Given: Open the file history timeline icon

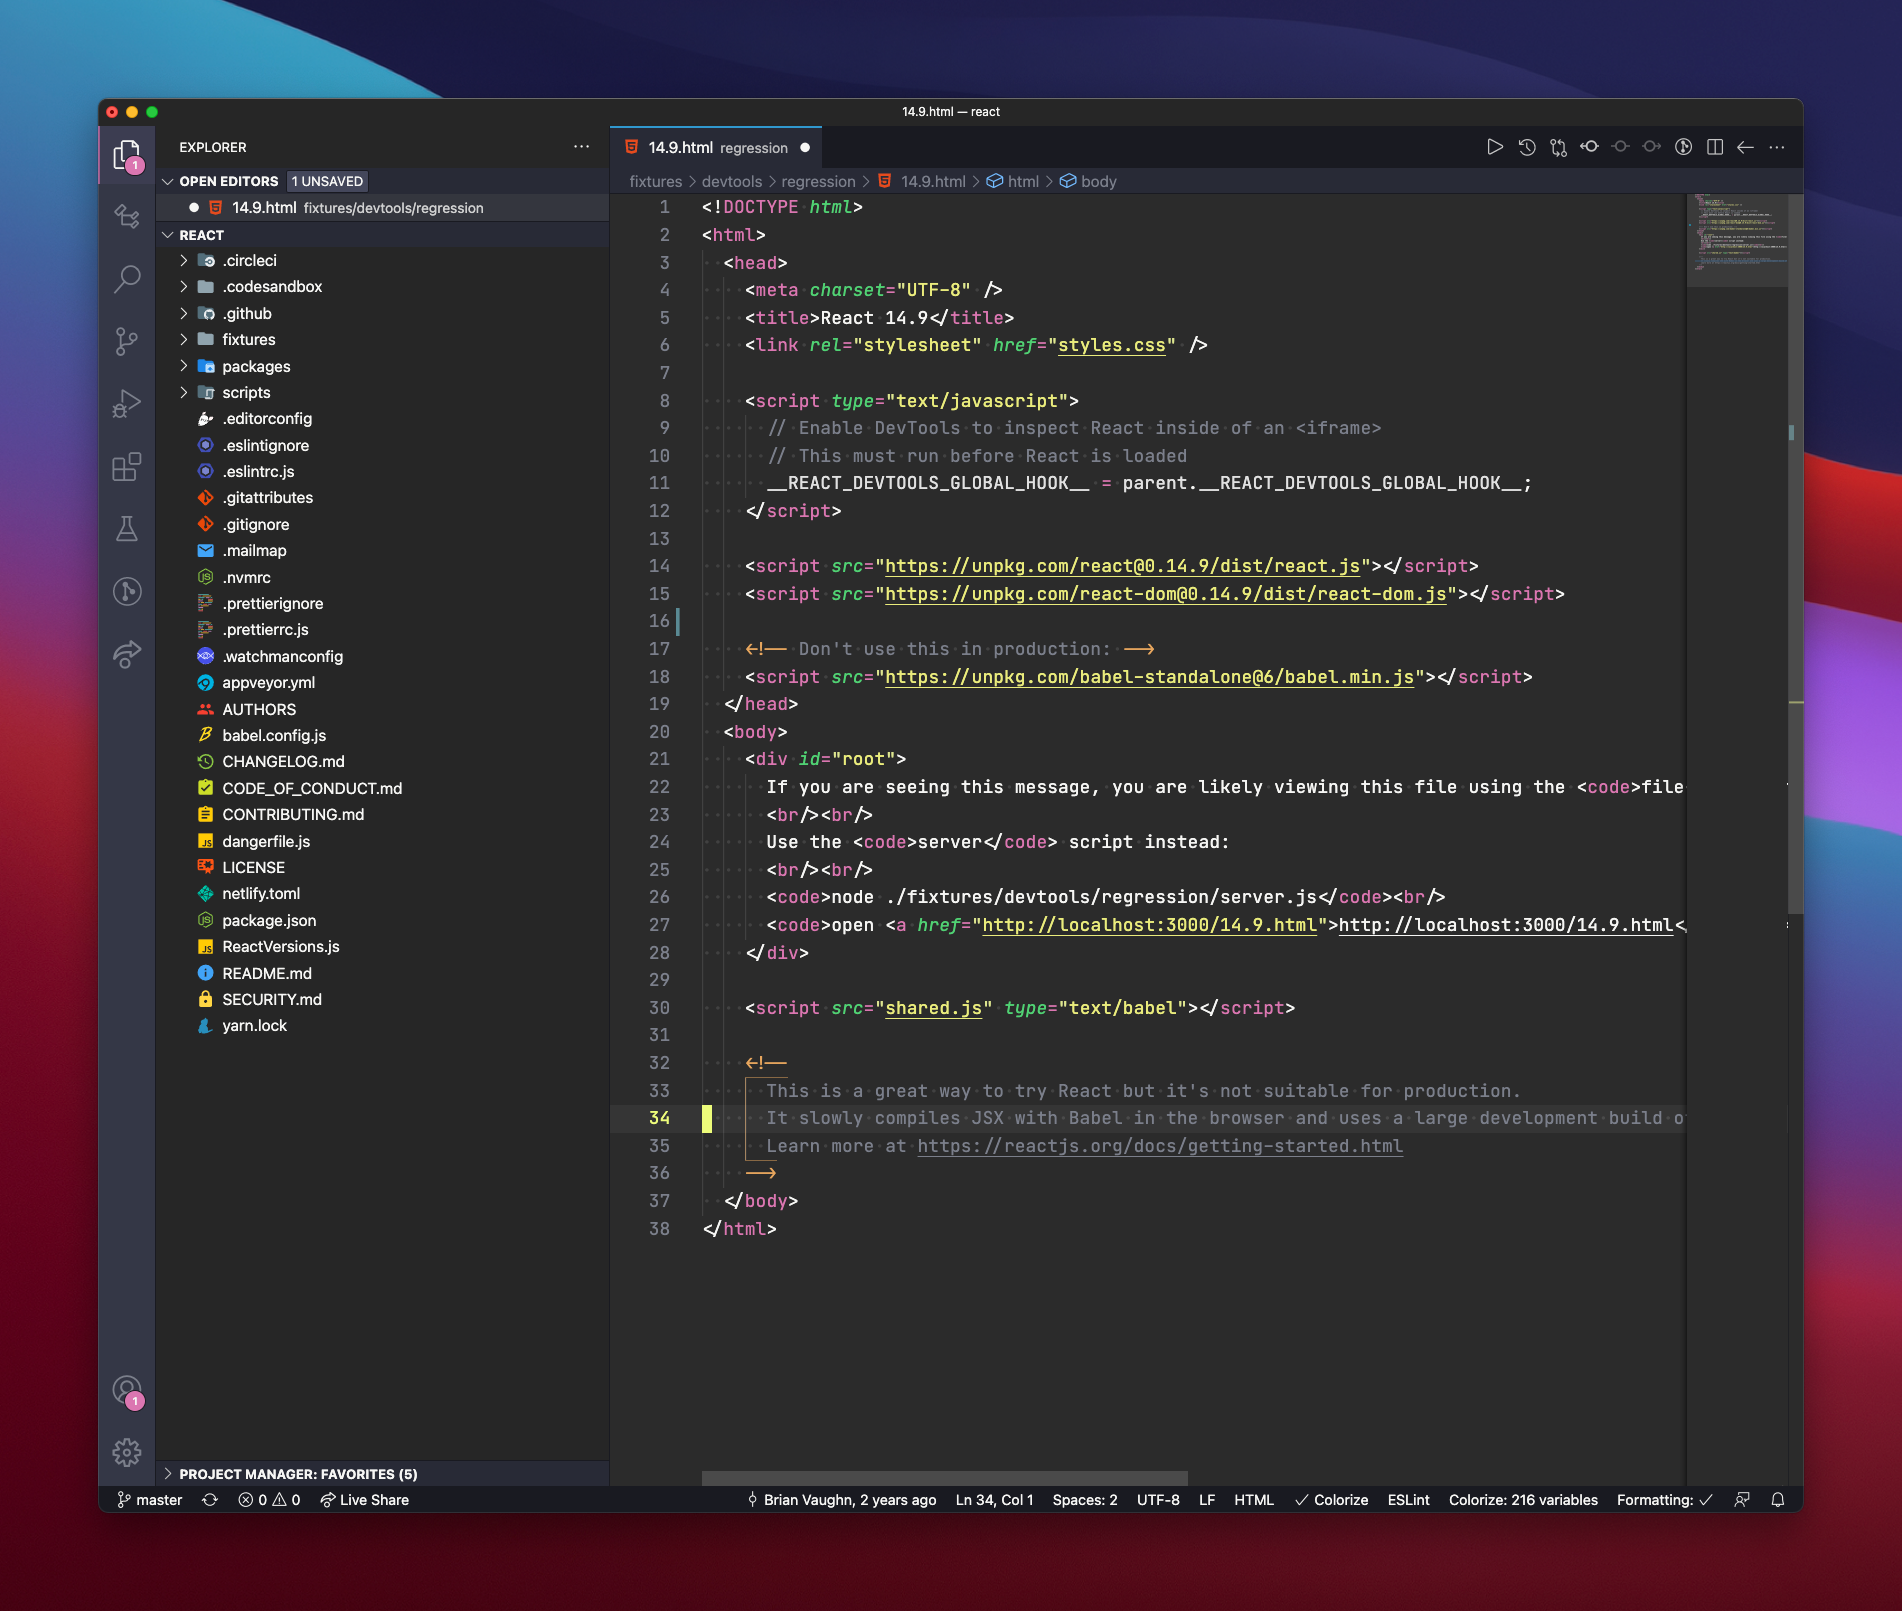Looking at the screenshot, I should pos(1527,147).
